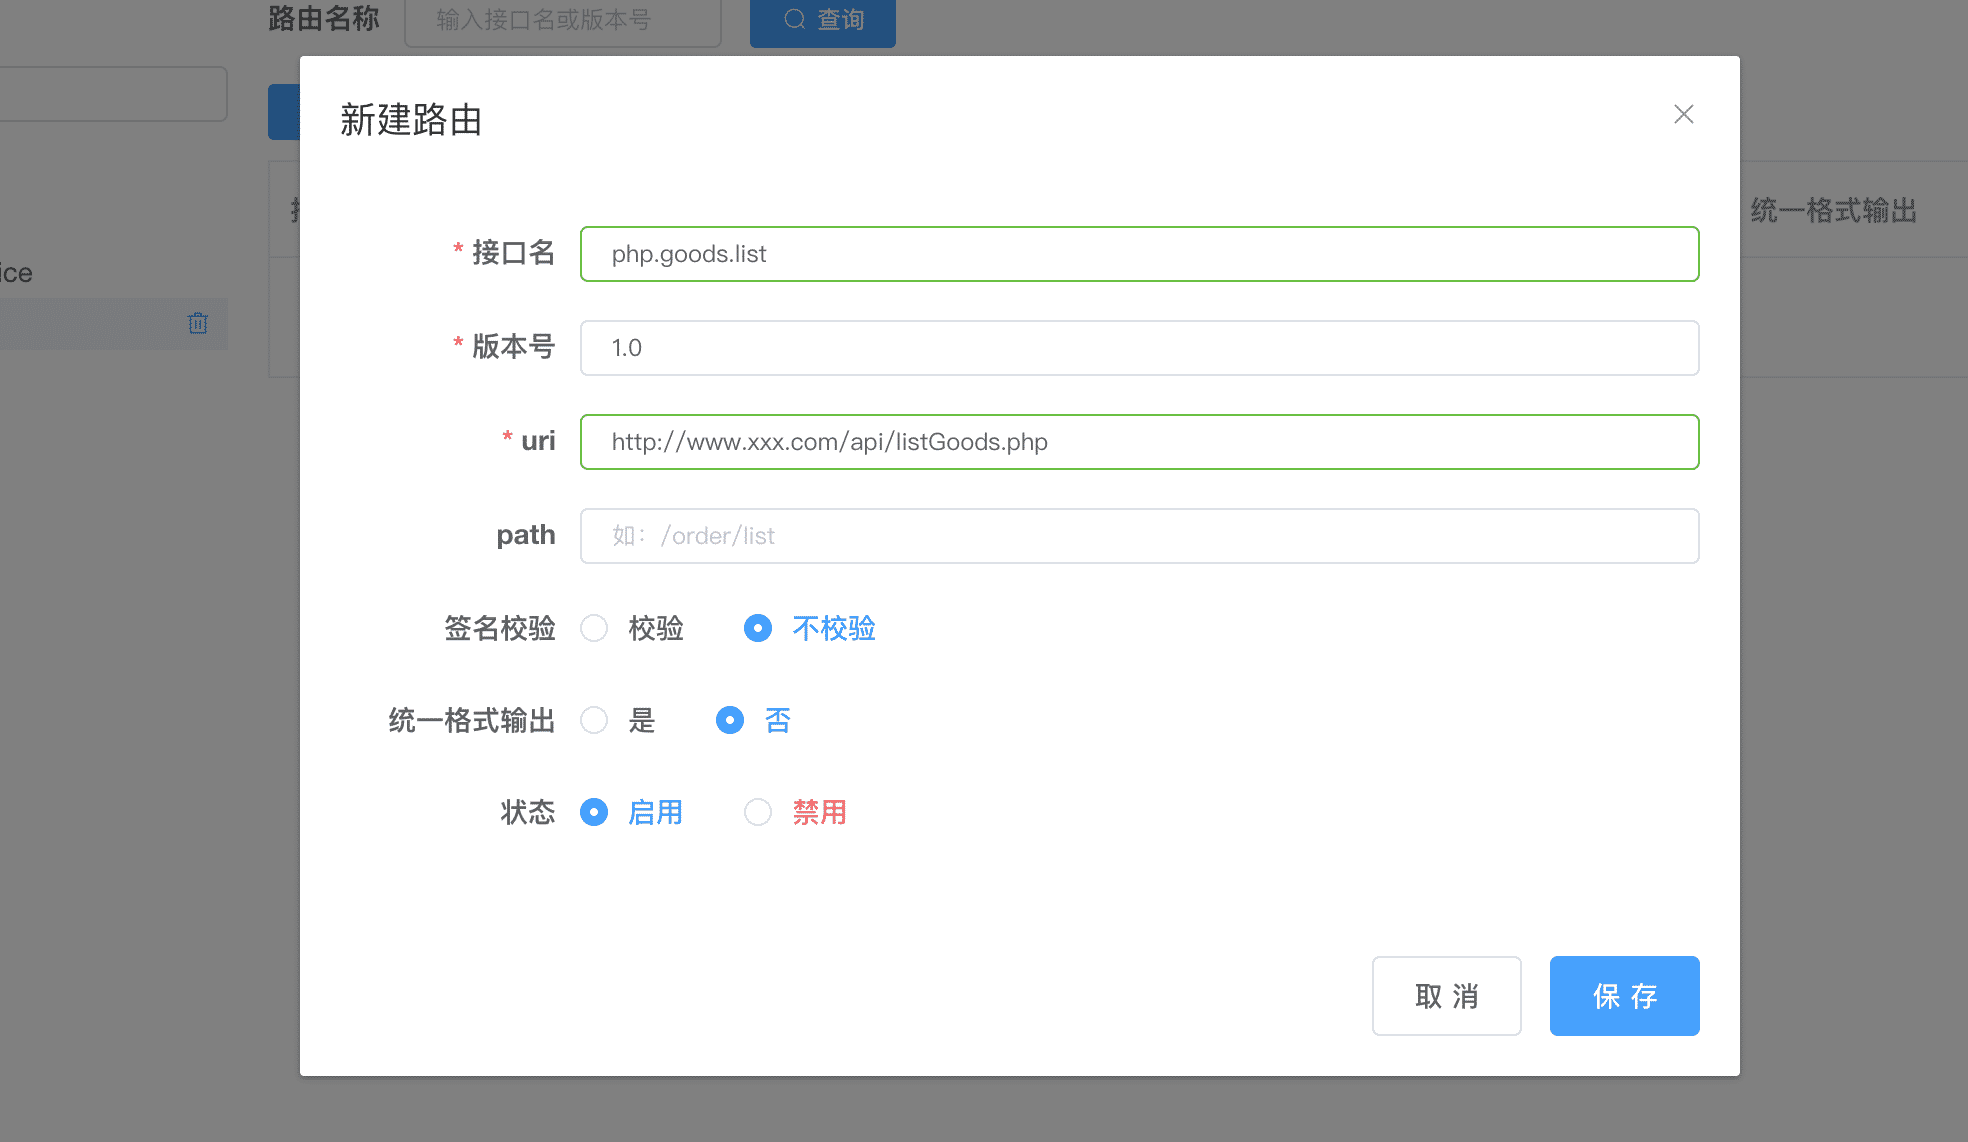Close the 新建路由 dialog with X icon

coord(1683,115)
